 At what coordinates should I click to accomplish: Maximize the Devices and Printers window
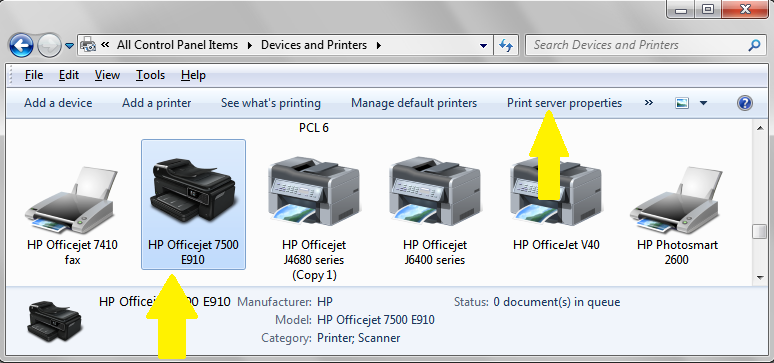pos(708,9)
